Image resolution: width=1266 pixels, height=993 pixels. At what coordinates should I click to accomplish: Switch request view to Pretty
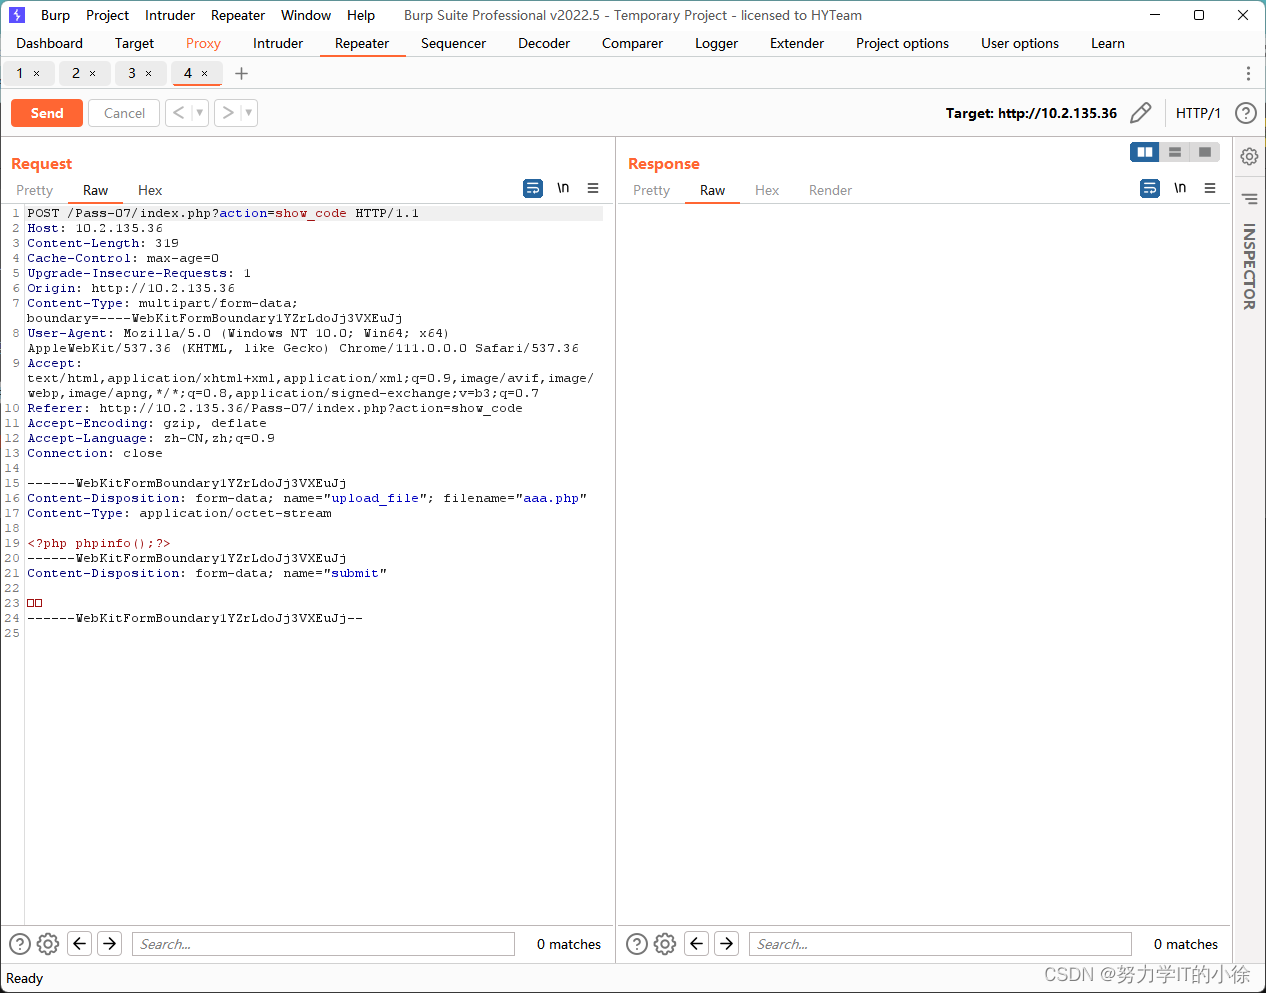[34, 190]
